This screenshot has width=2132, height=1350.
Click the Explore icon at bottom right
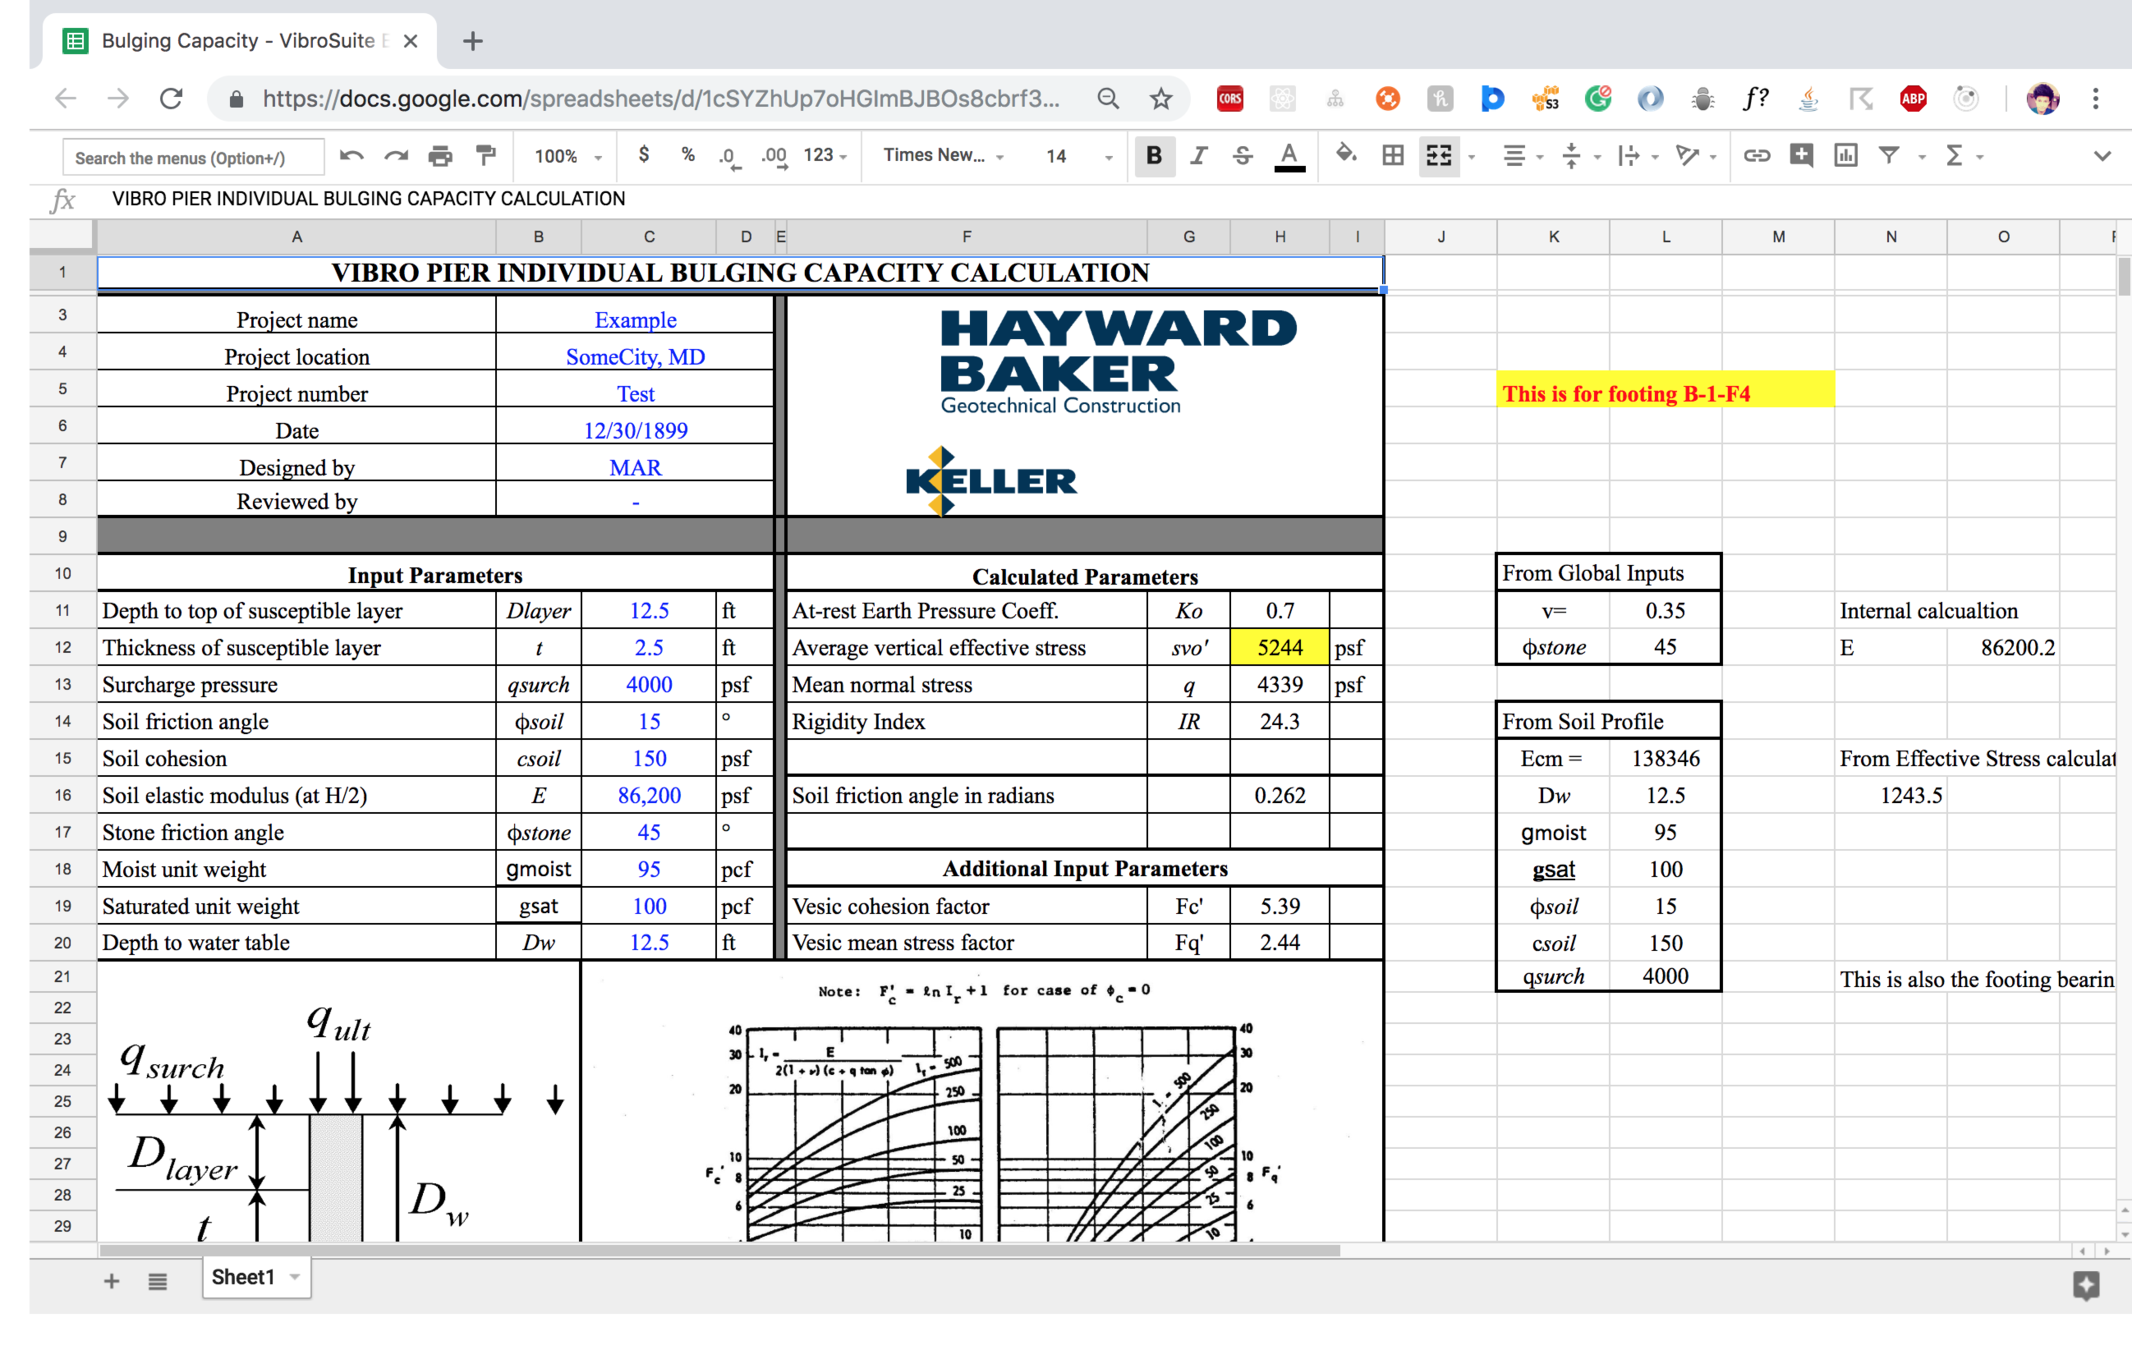[2086, 1285]
